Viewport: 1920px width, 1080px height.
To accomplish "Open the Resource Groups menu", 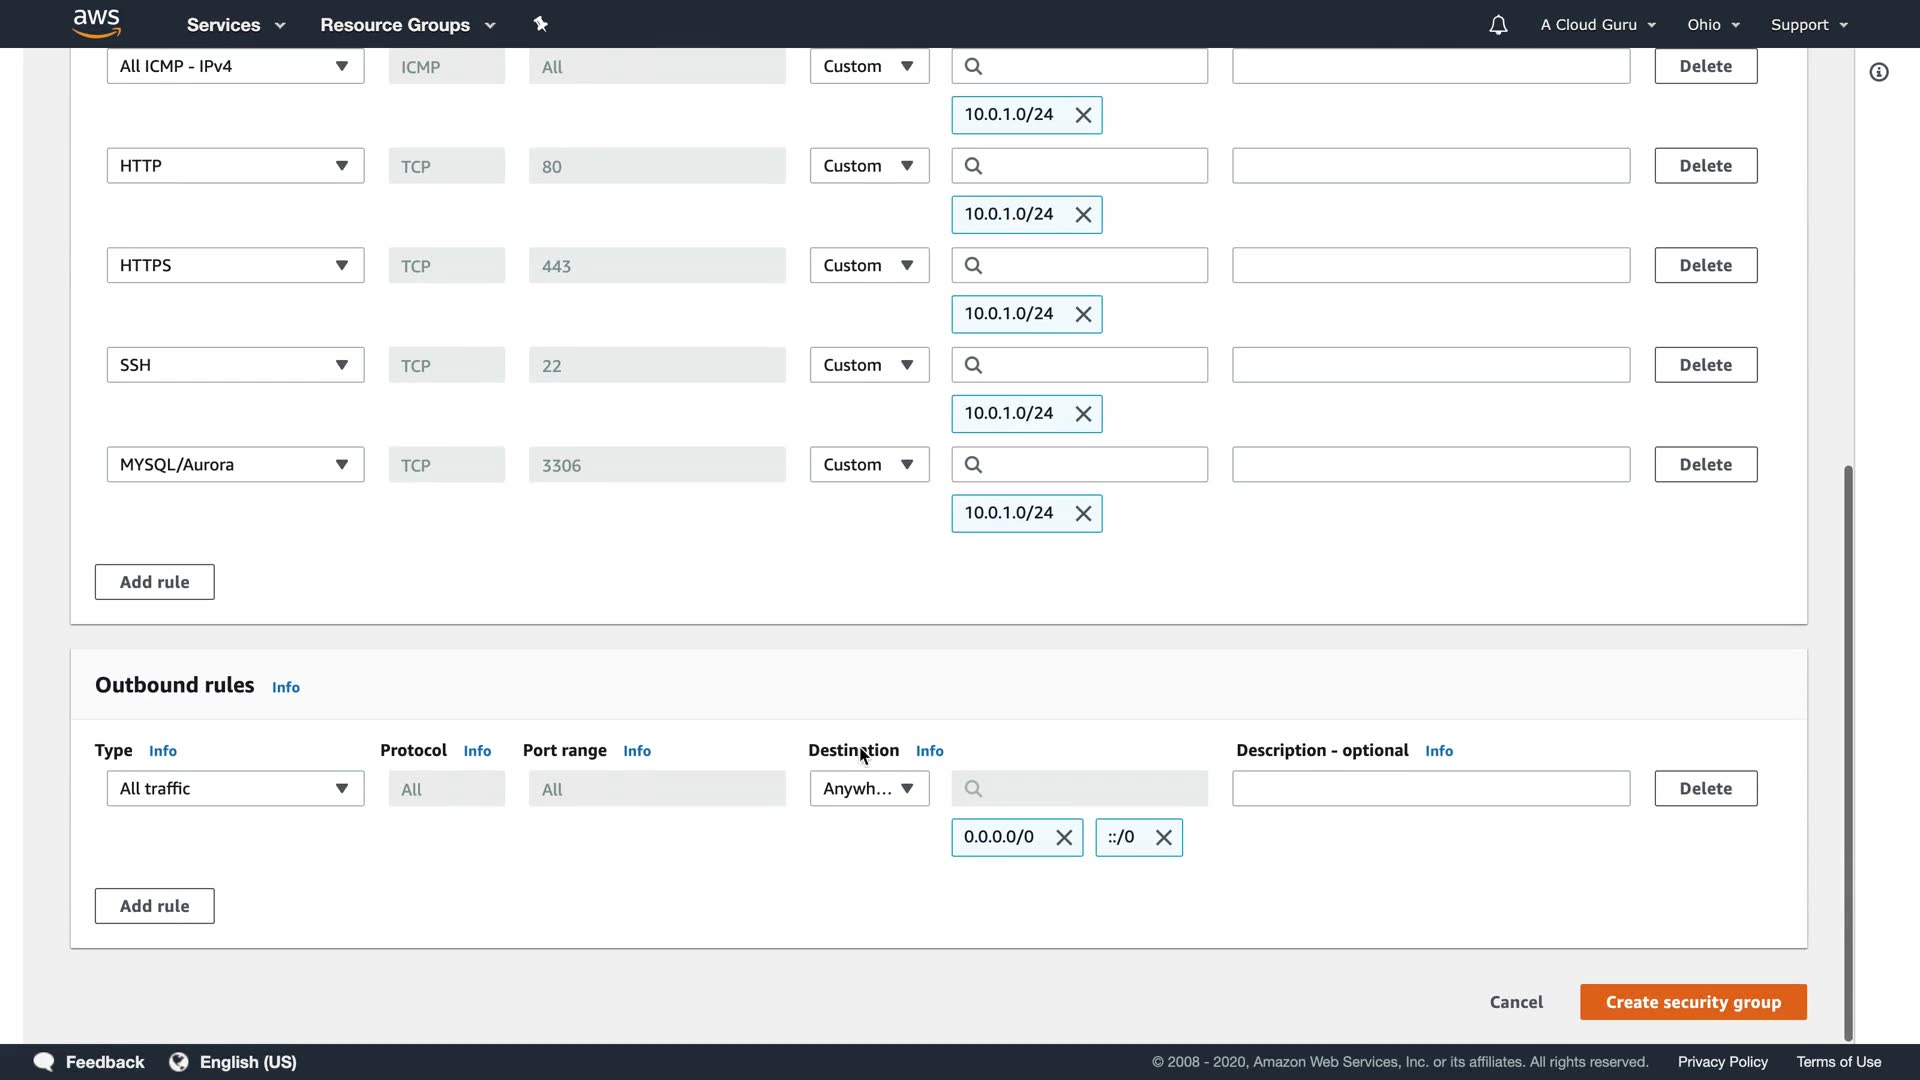I will click(407, 25).
